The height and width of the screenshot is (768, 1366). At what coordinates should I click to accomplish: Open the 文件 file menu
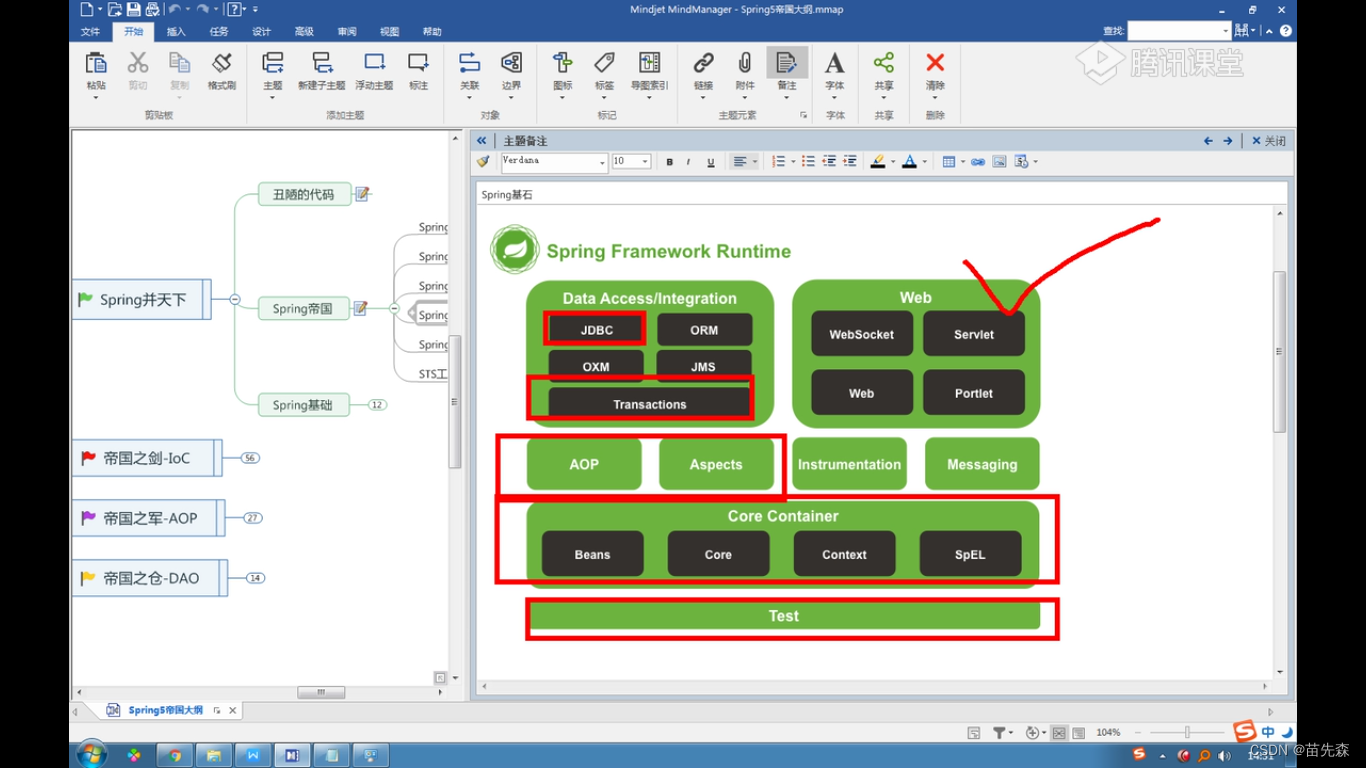tap(90, 32)
